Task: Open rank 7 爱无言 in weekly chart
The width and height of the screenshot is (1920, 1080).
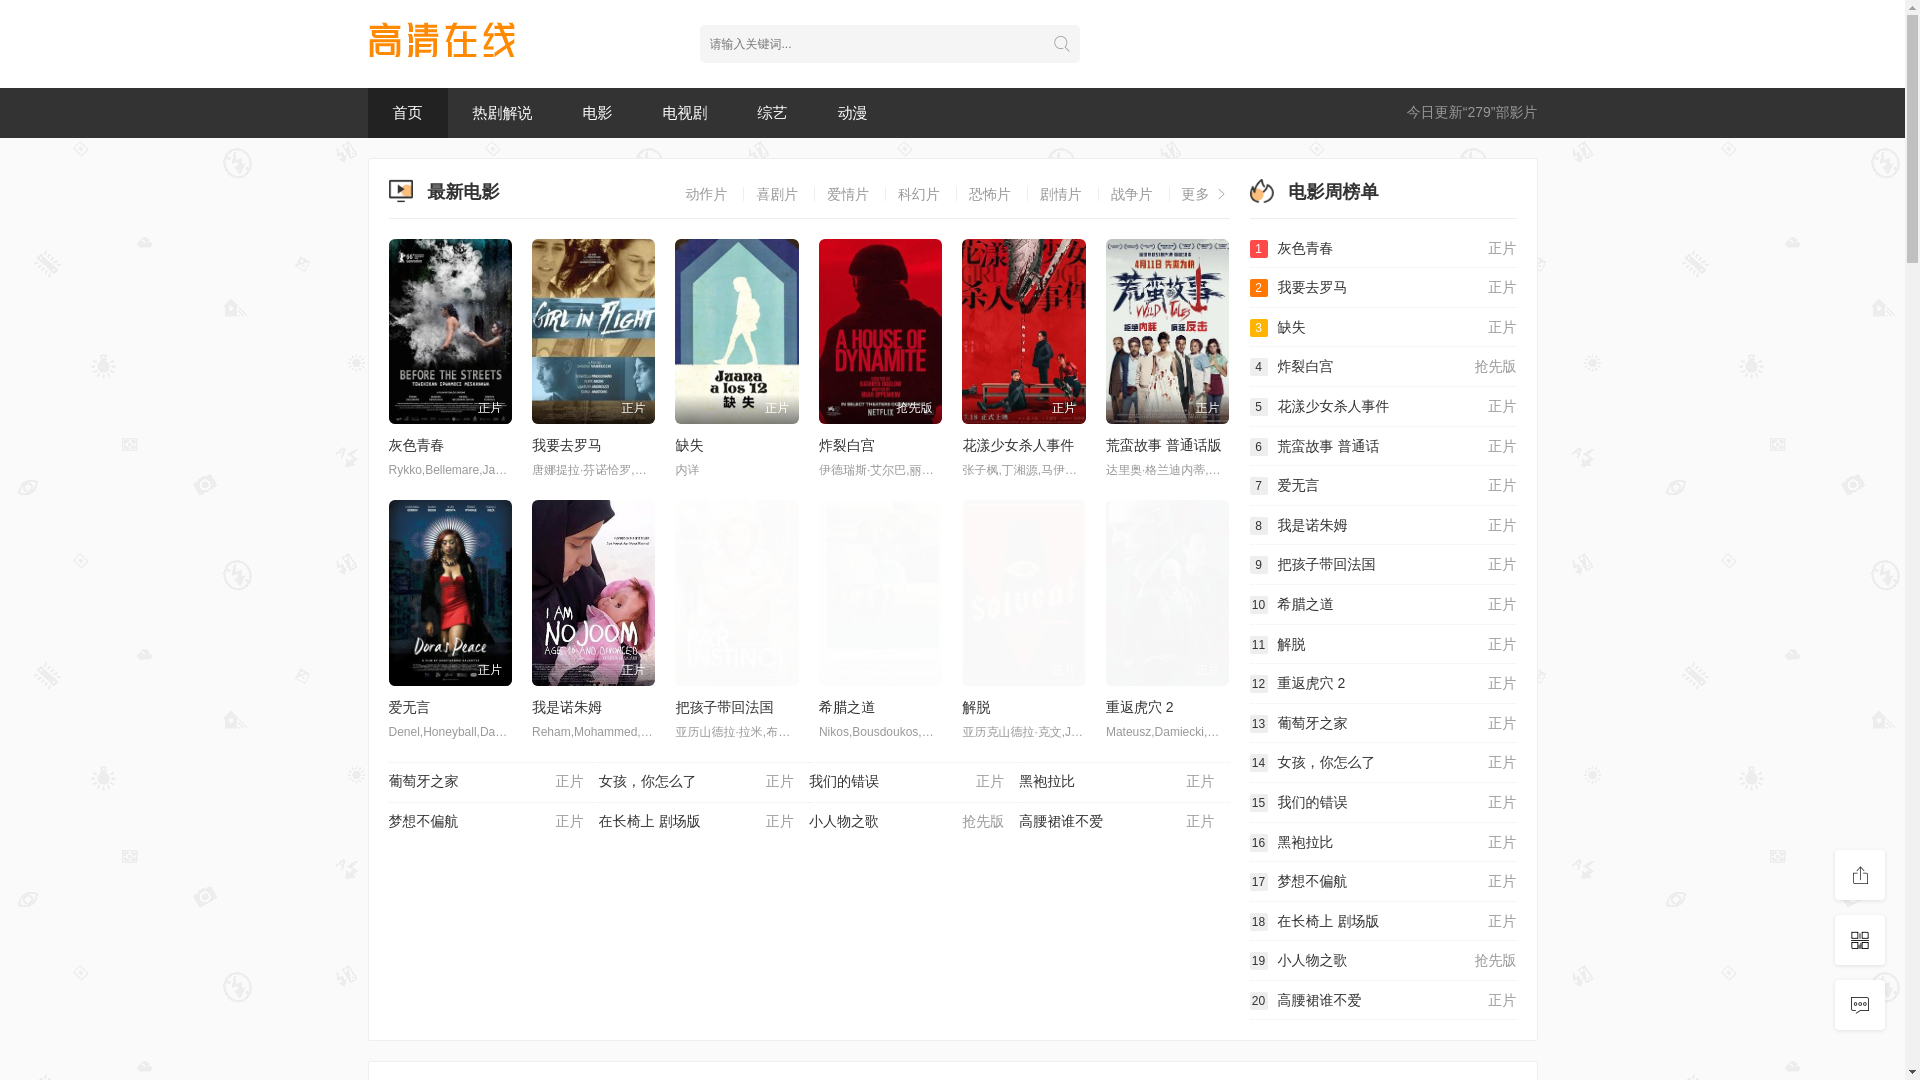Action: (1383, 485)
